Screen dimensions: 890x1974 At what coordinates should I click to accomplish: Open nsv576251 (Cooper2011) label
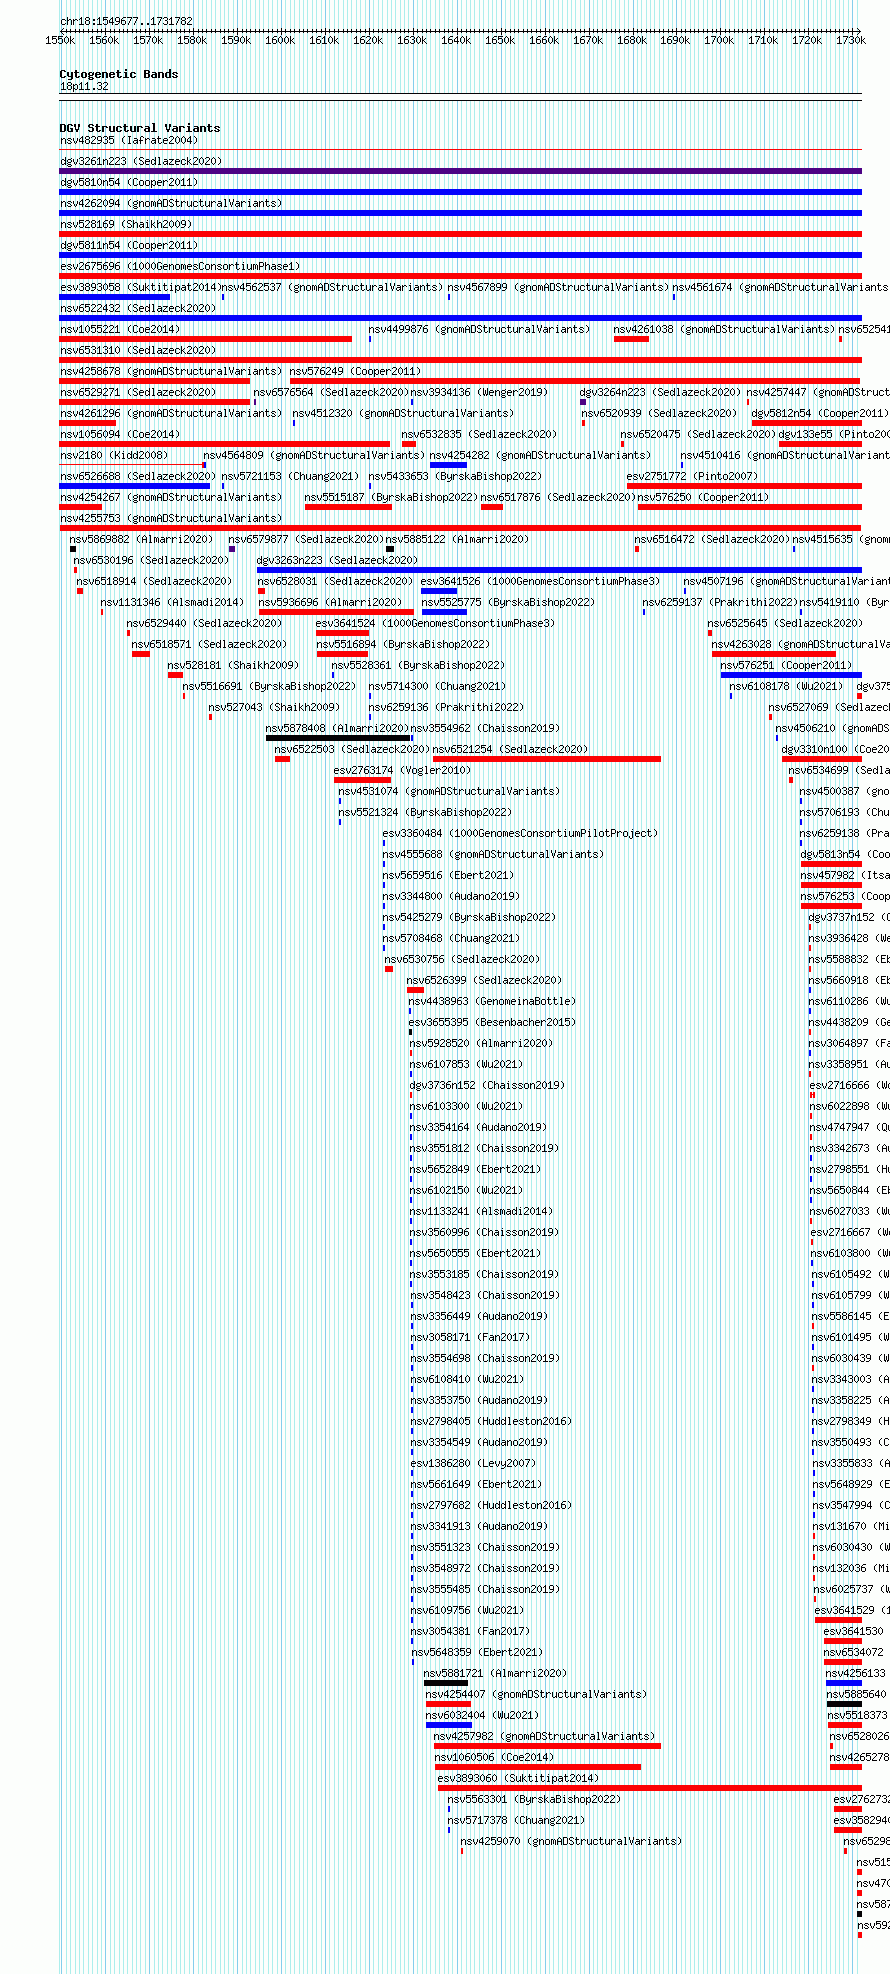[x=787, y=665]
